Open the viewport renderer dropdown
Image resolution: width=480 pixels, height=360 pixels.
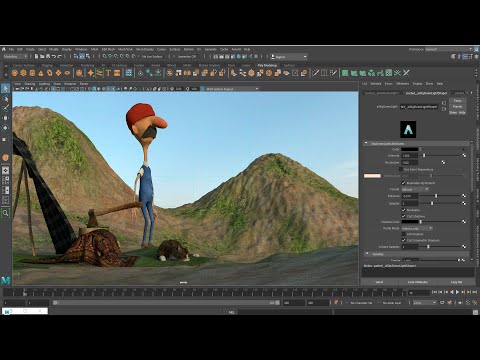(x=232, y=89)
